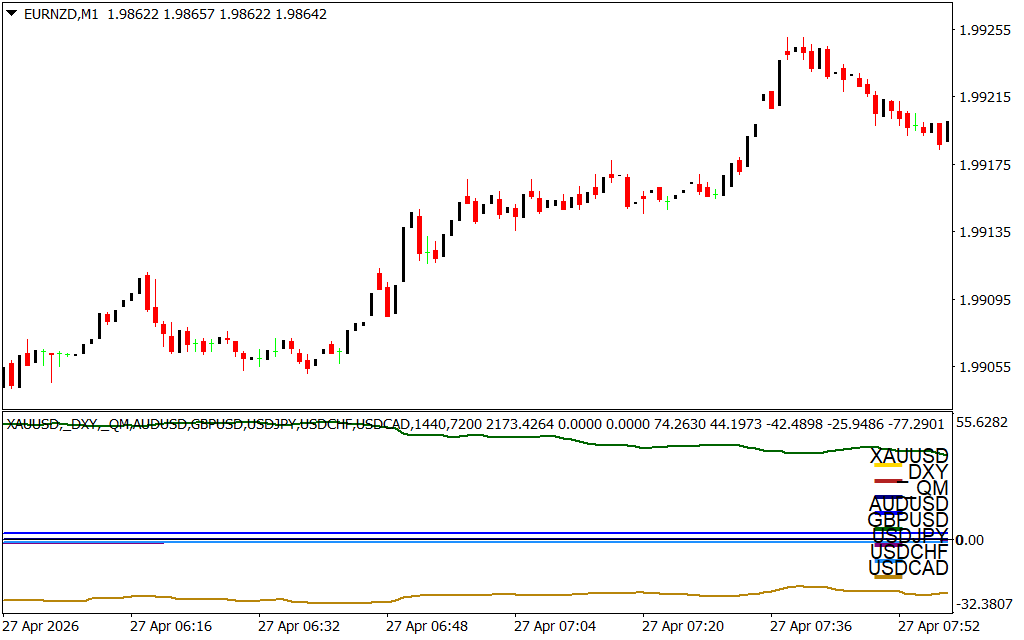Click the 0.00 level on the indicator scale

[x=970, y=540]
